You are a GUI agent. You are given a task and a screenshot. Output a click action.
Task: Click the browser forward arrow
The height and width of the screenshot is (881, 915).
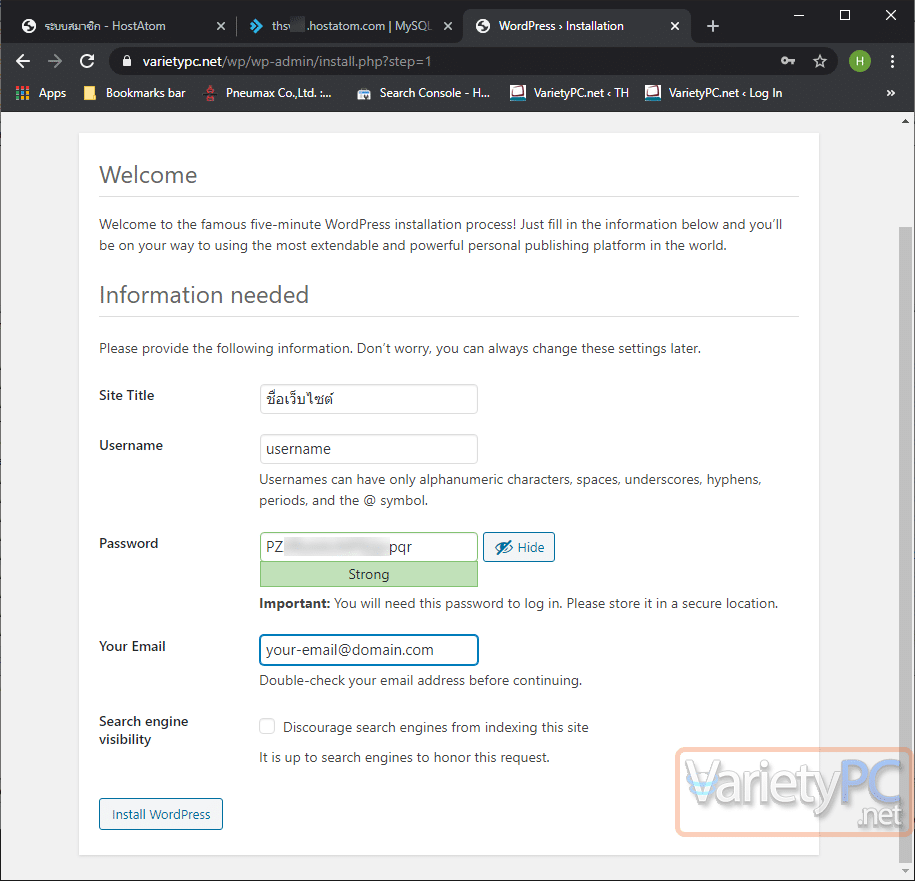(x=55, y=61)
